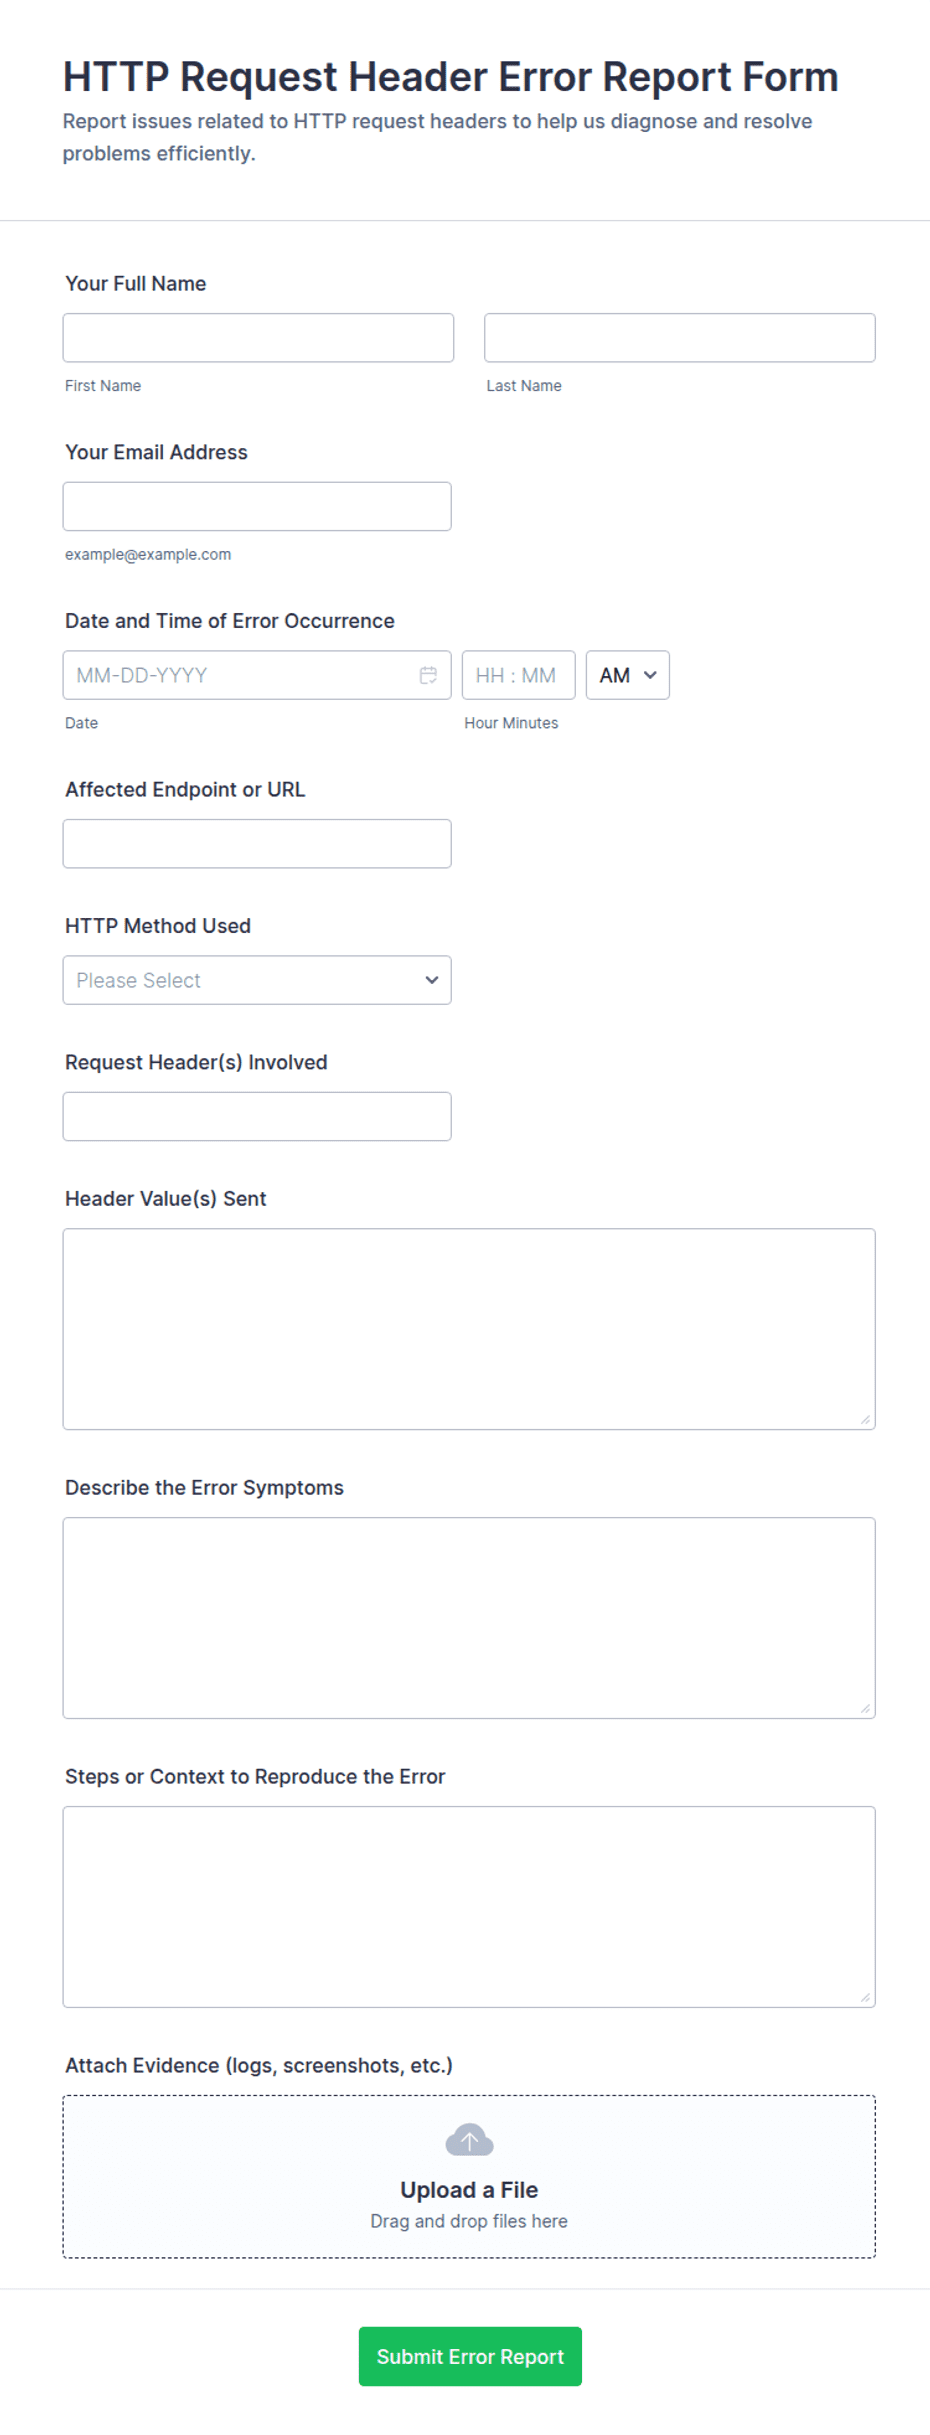Click inside Header Value(s) Sent textarea
This screenshot has height=2435, width=930.
[469, 1329]
